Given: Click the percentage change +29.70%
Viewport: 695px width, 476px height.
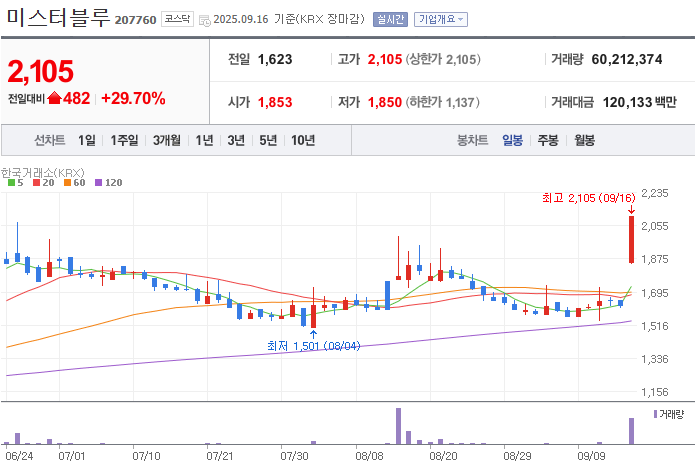Looking at the screenshot, I should 133,98.
